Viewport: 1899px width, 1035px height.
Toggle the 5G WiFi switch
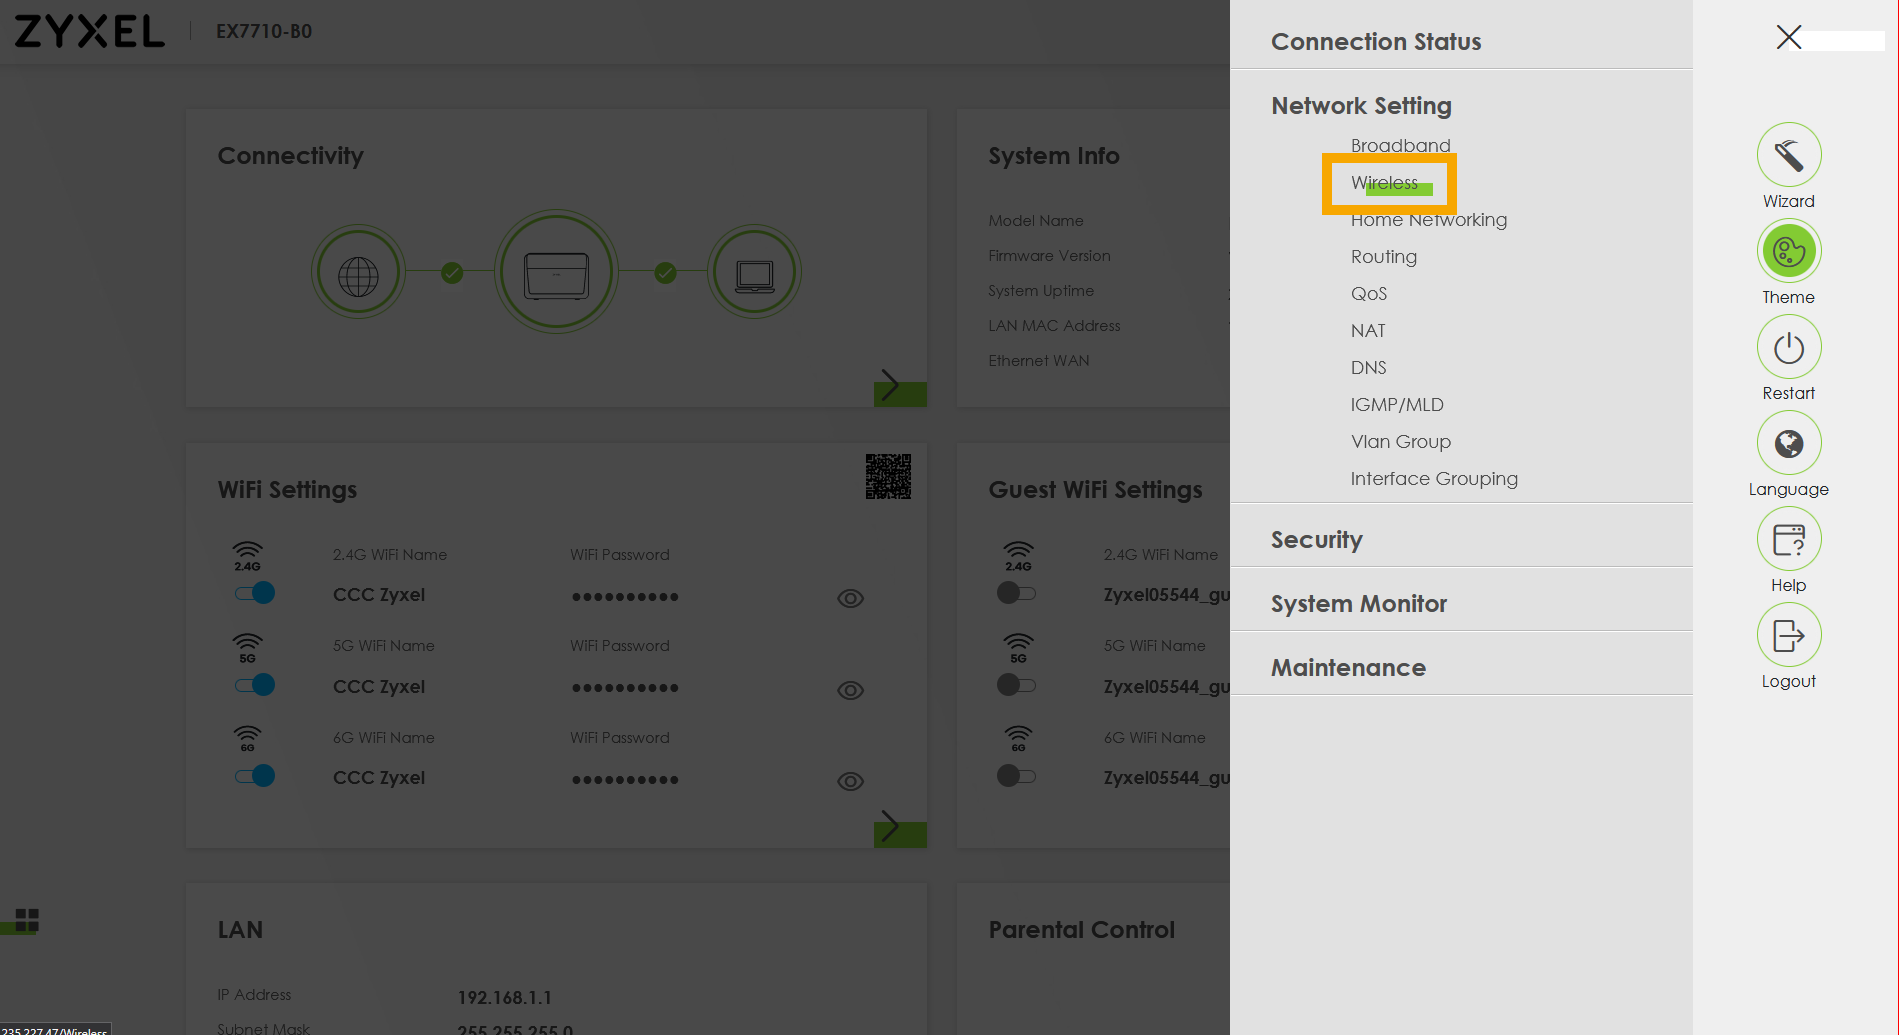[x=254, y=685]
